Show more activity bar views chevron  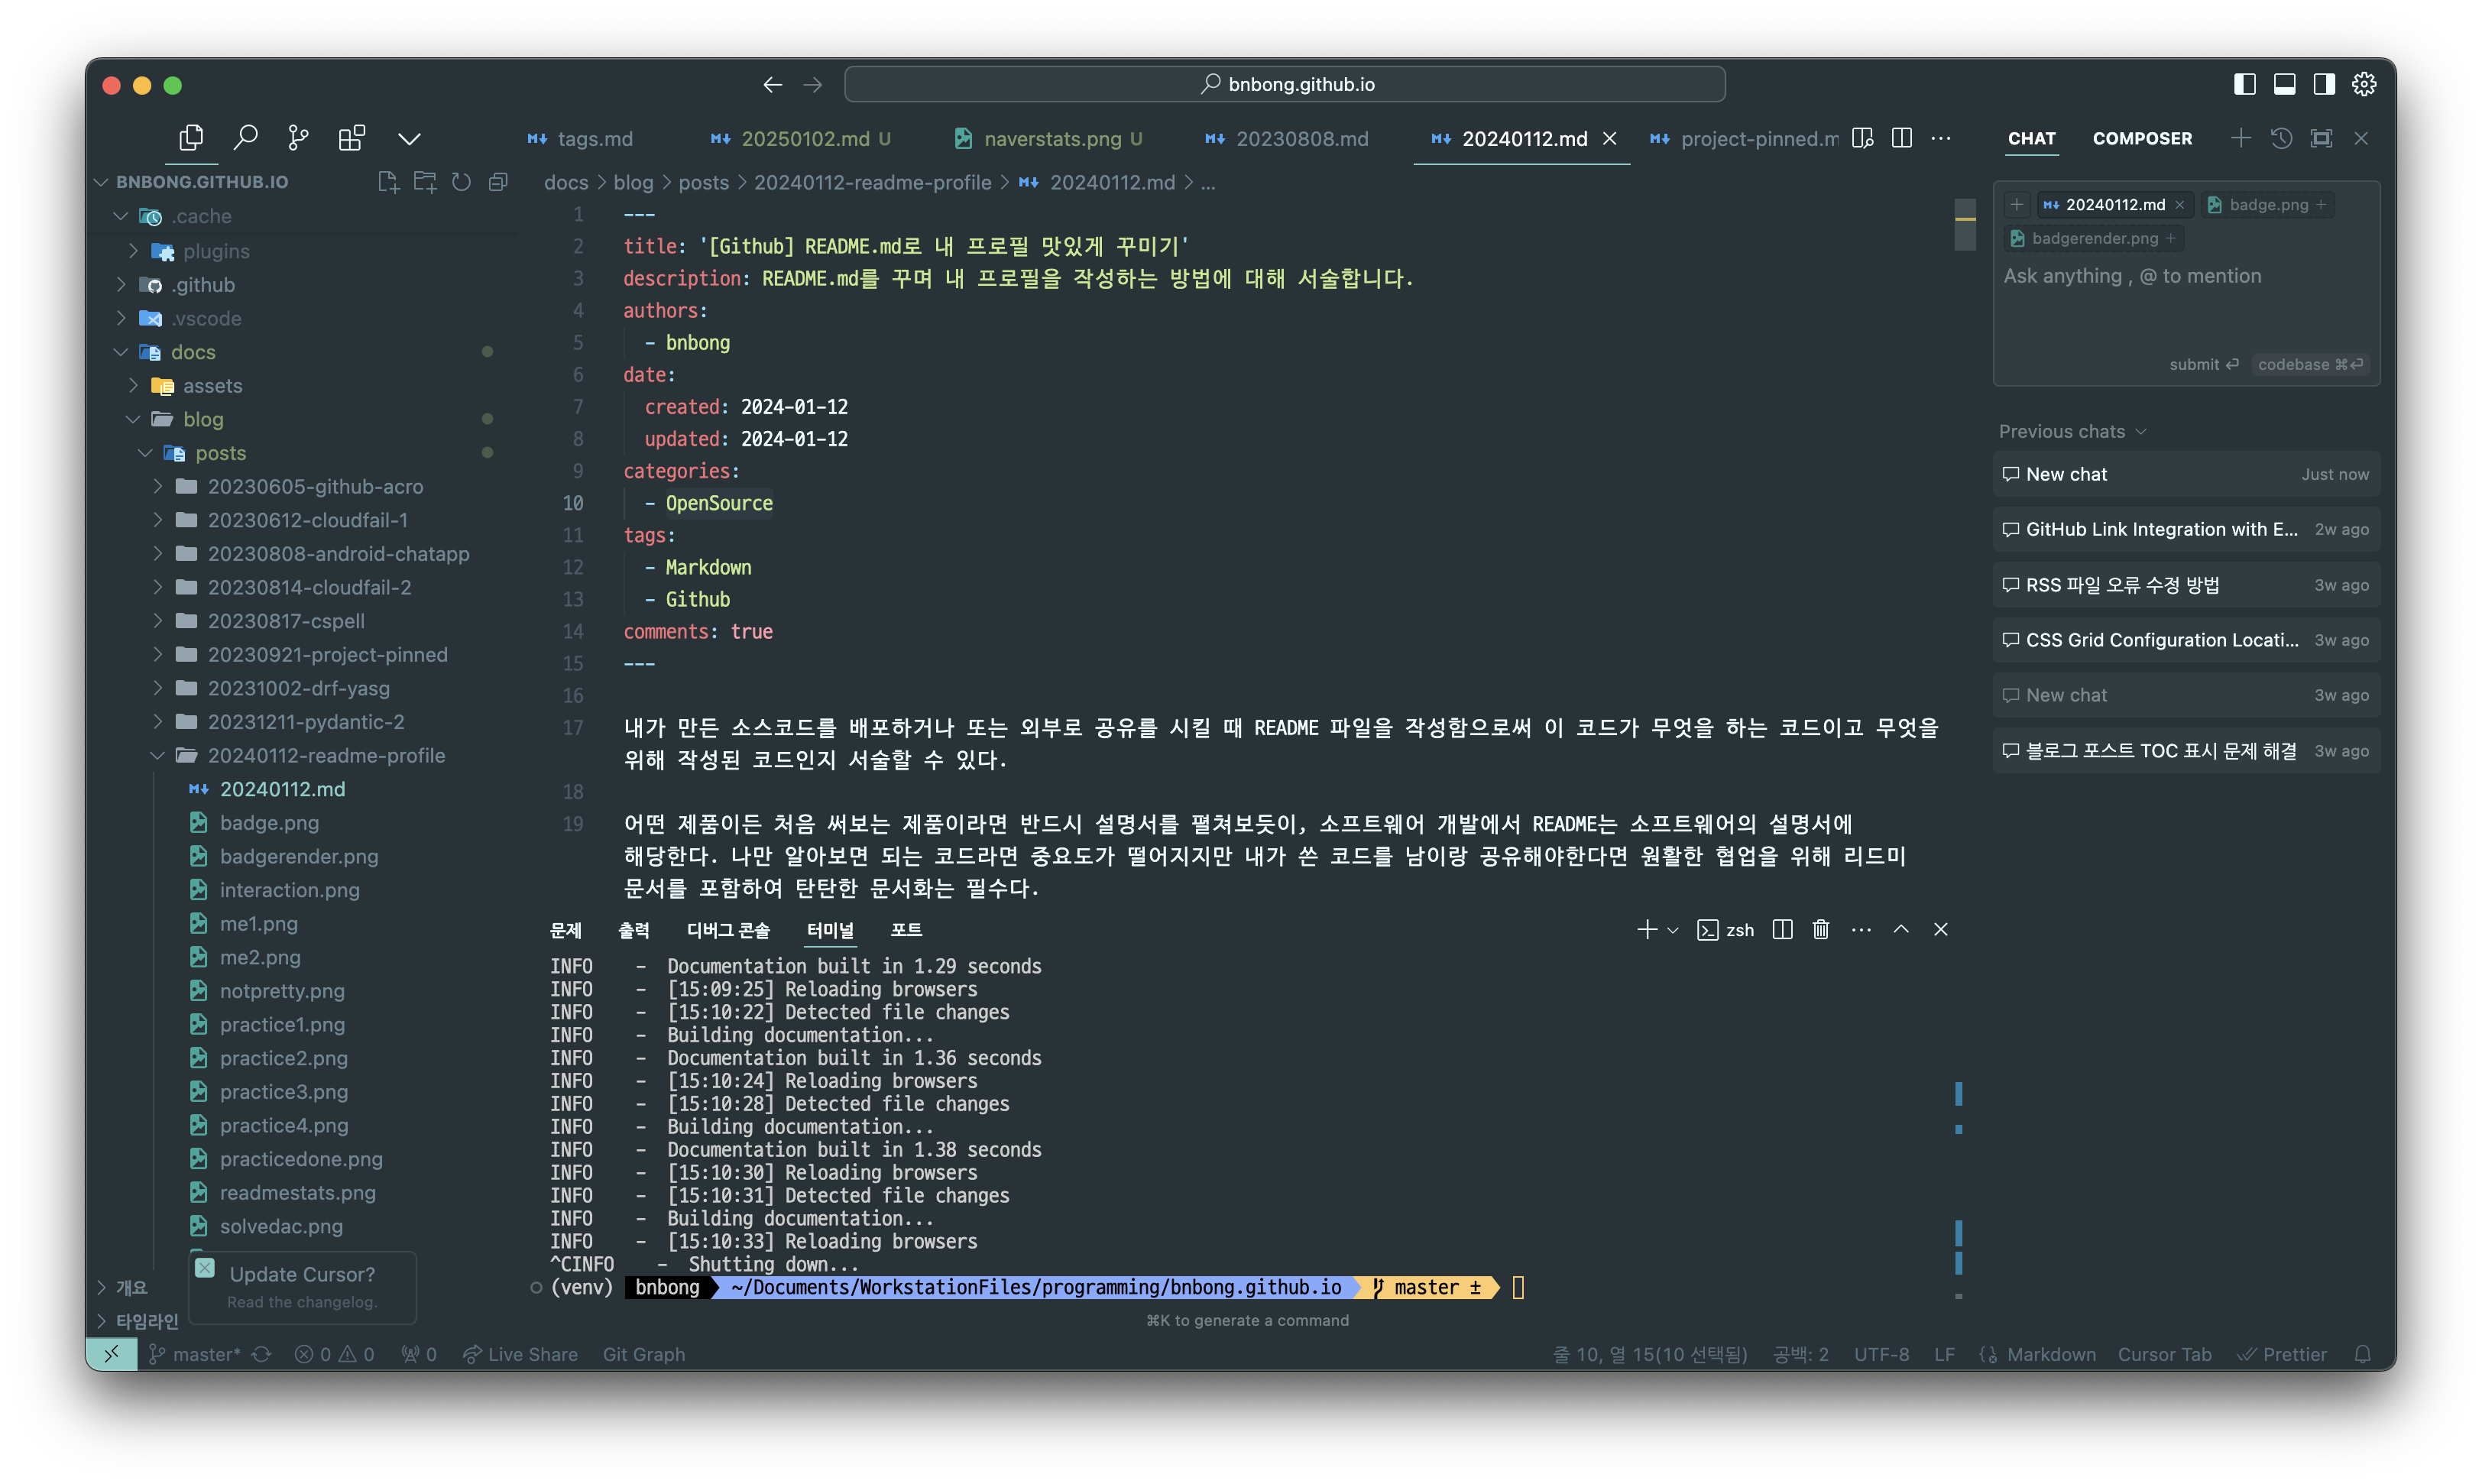click(409, 139)
